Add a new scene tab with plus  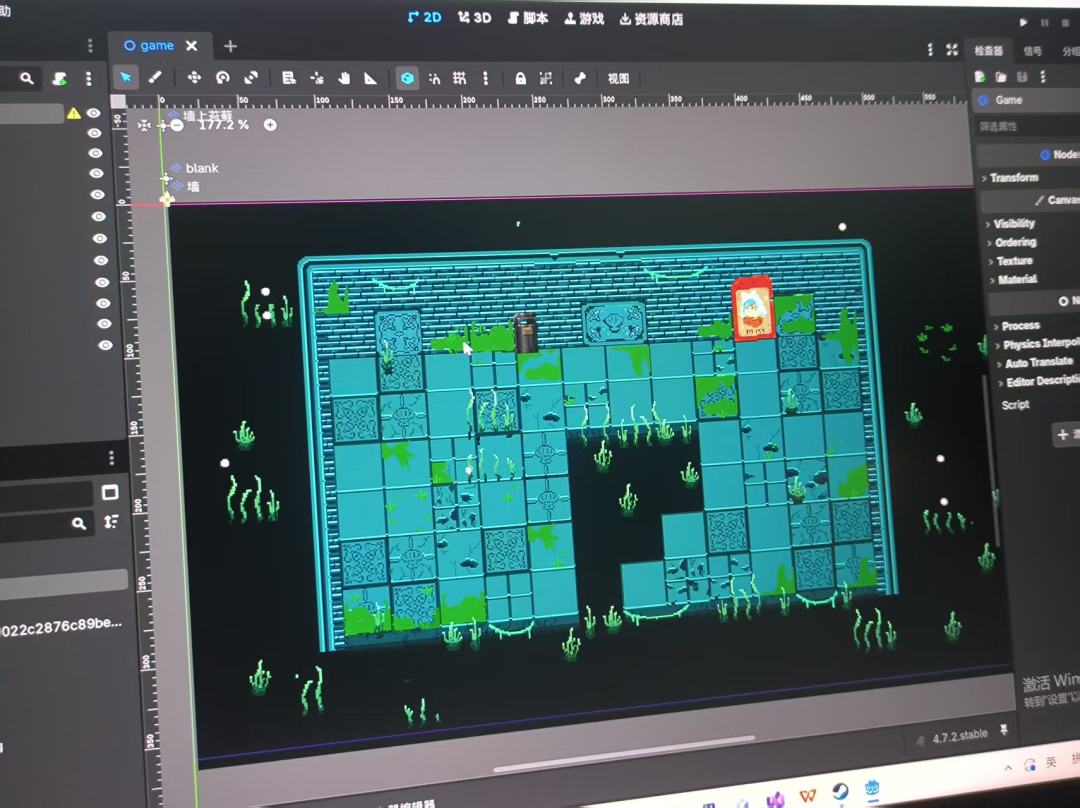click(230, 46)
